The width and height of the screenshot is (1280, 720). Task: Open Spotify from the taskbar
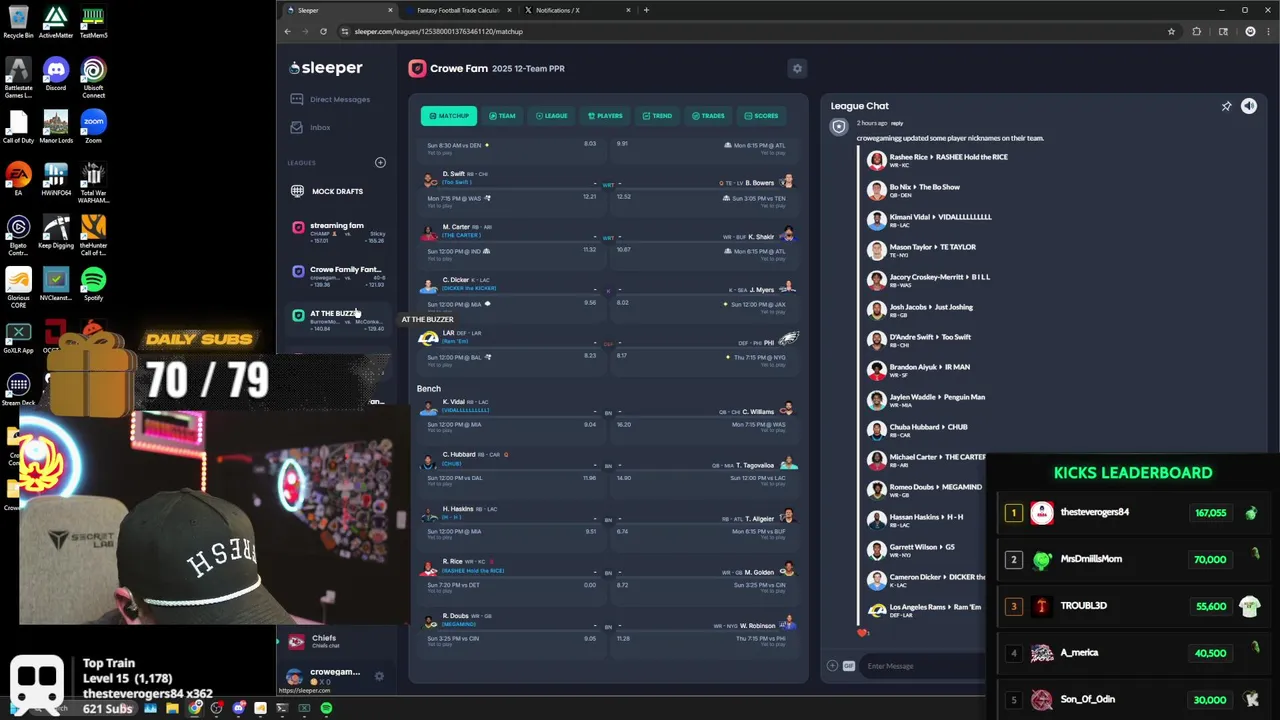pyautogui.click(x=326, y=708)
